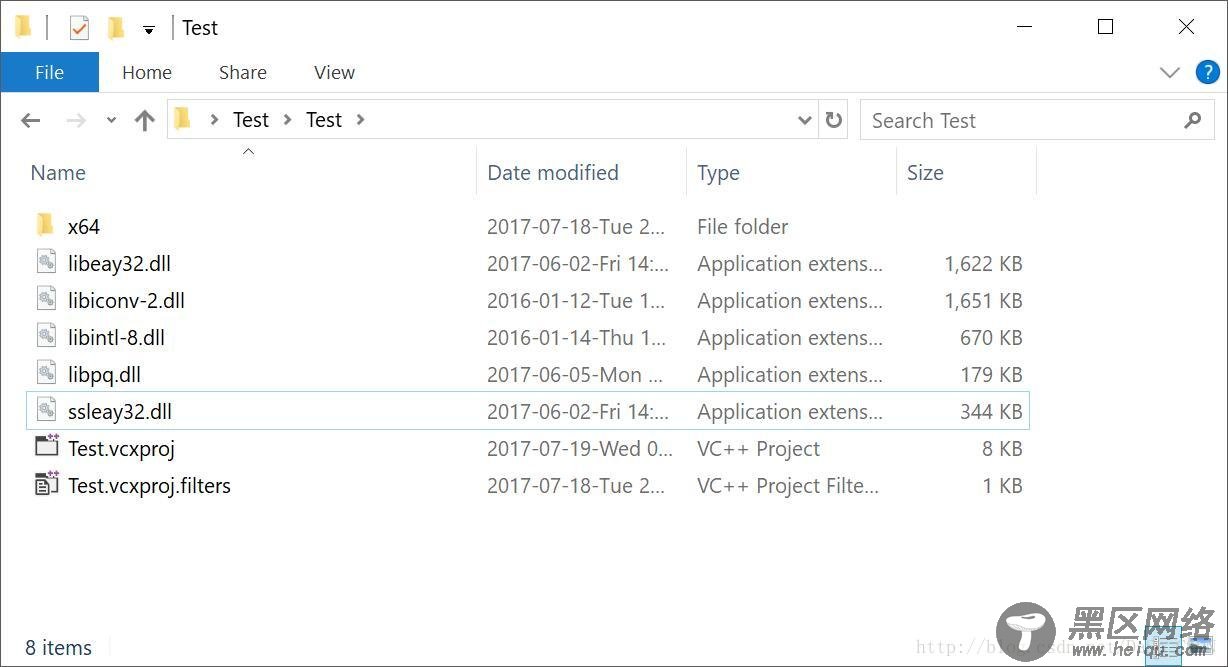Click the libeay32.dll file icon
This screenshot has width=1228, height=667.
[x=47, y=262]
